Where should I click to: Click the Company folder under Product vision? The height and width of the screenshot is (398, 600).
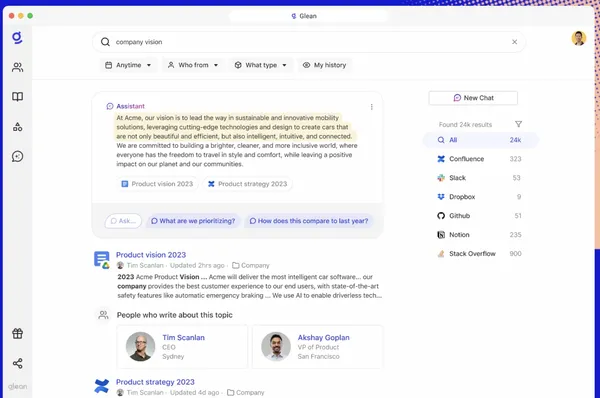pyautogui.click(x=251, y=265)
